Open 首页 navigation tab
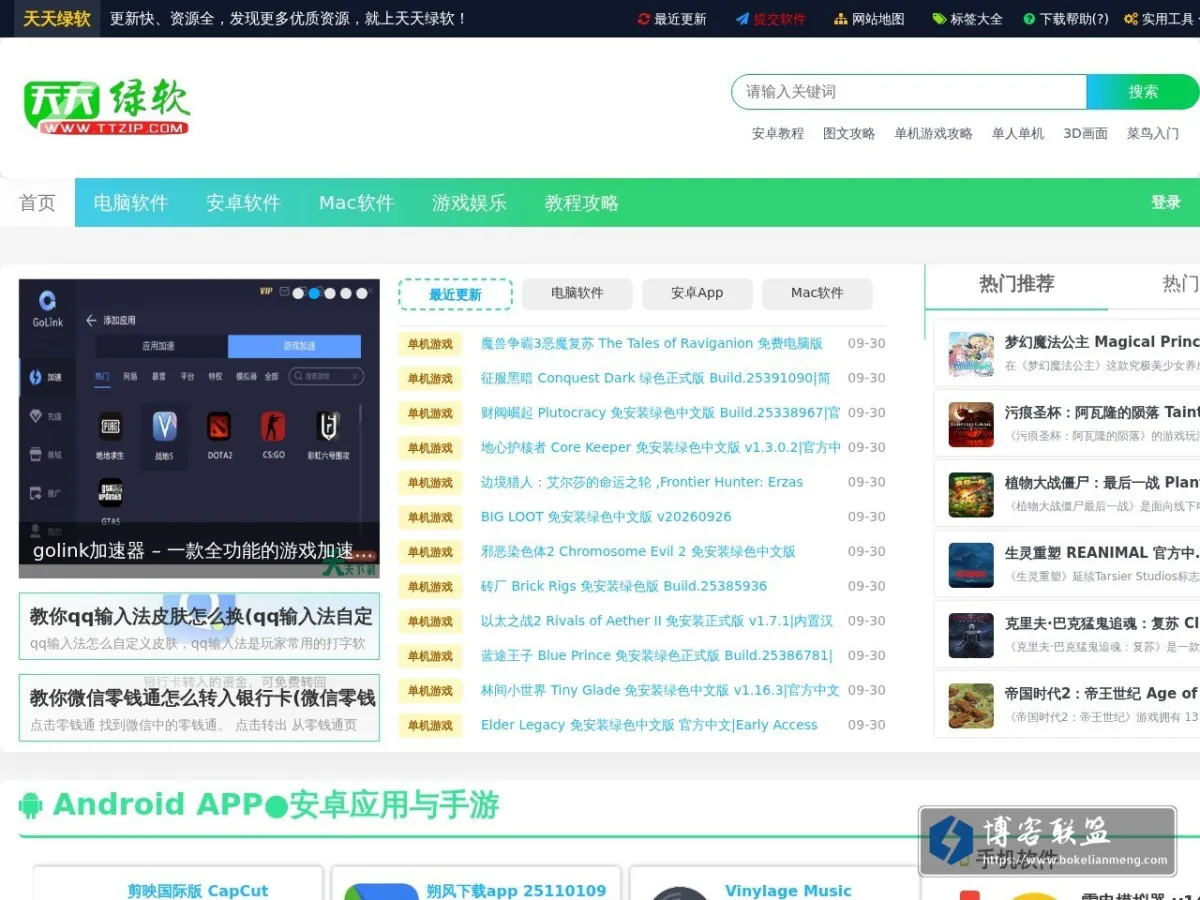Viewport: 1200px width, 900px height. coord(37,203)
